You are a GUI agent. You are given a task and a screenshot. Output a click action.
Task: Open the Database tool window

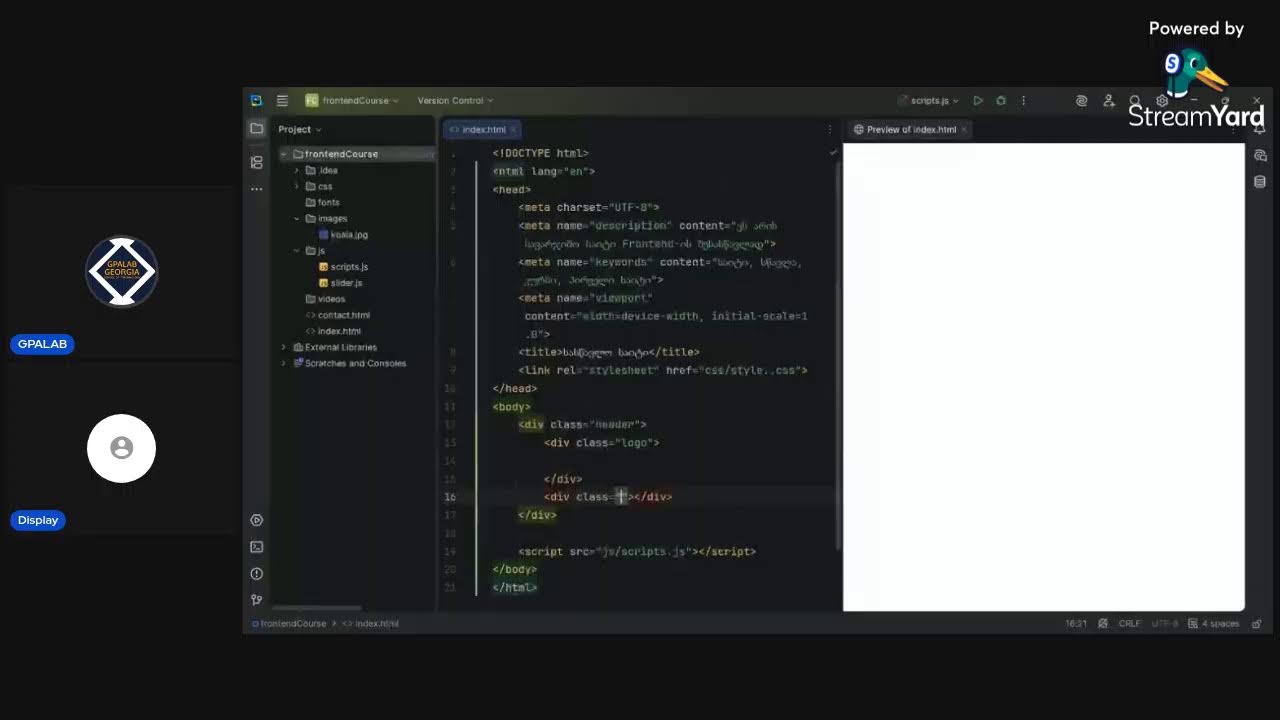1260,182
